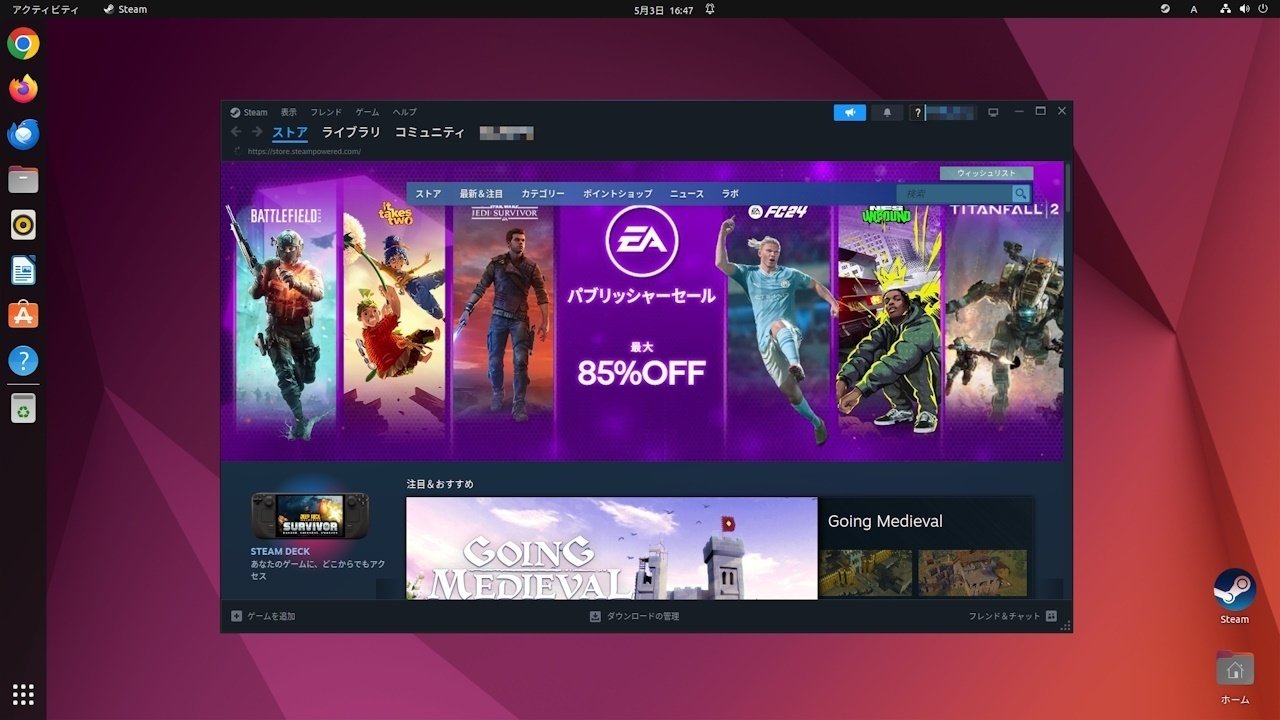Click the question mark avatar icon
The image size is (1280, 720).
tap(917, 112)
